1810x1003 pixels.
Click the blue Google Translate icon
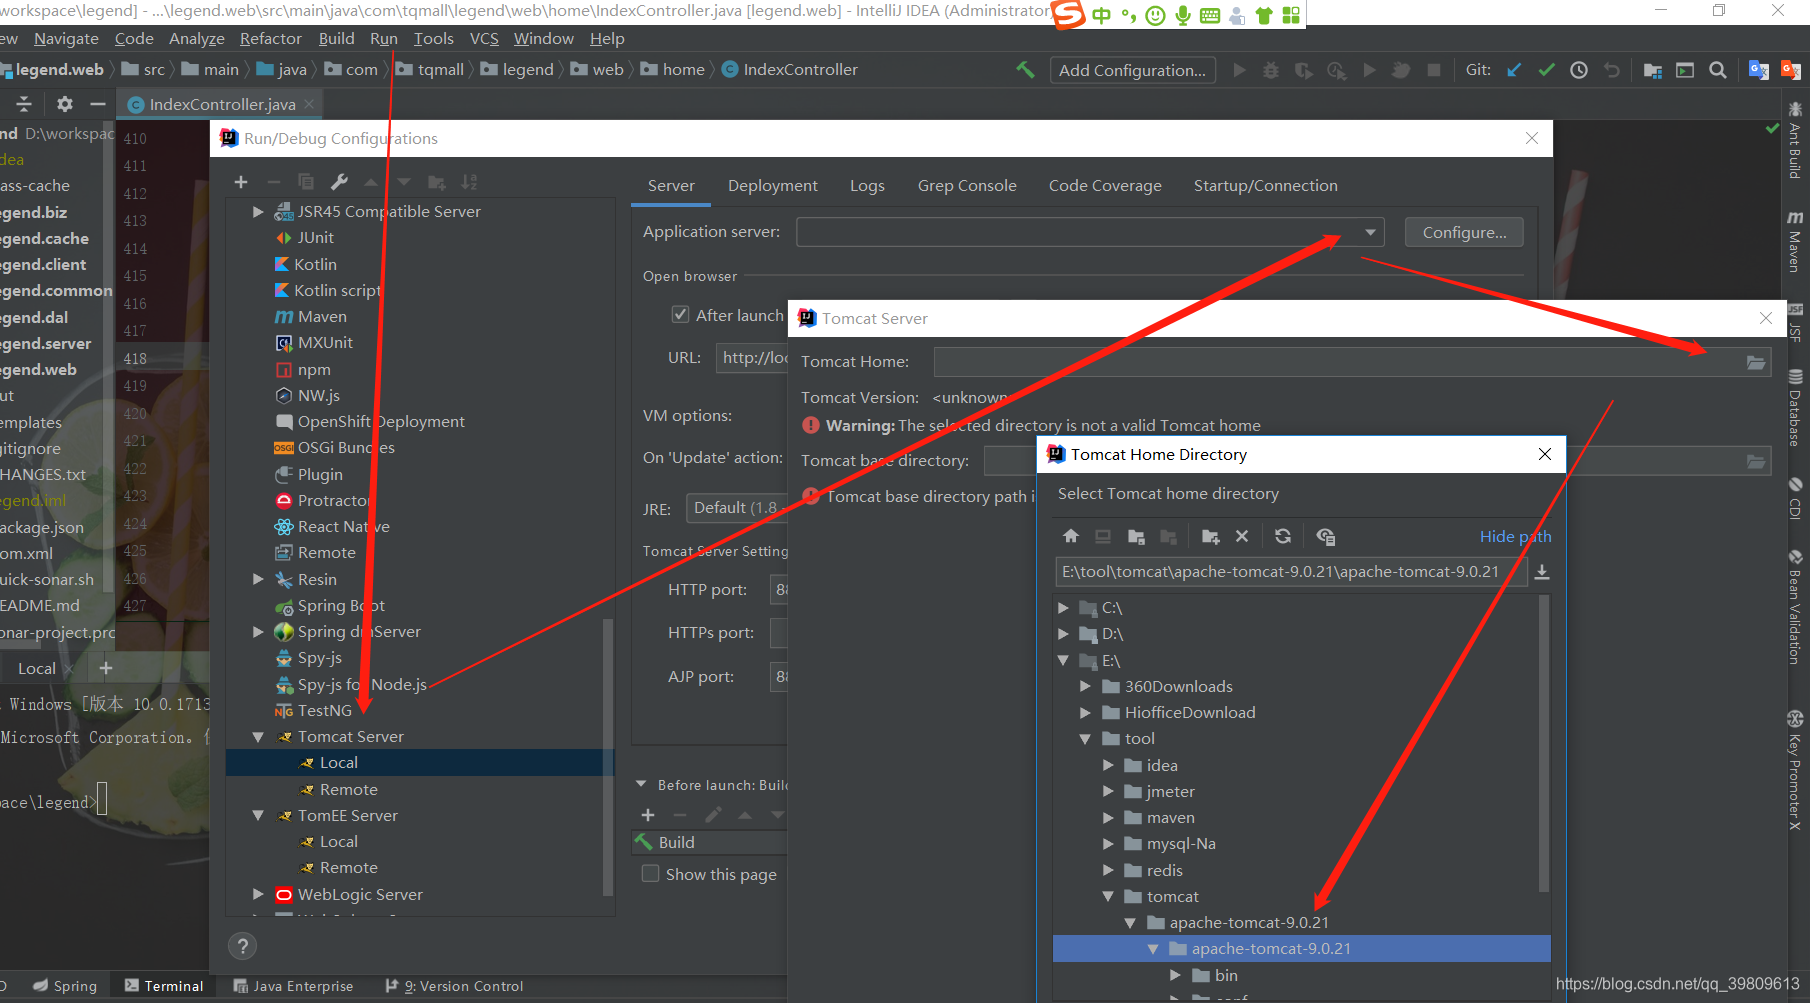[1759, 70]
